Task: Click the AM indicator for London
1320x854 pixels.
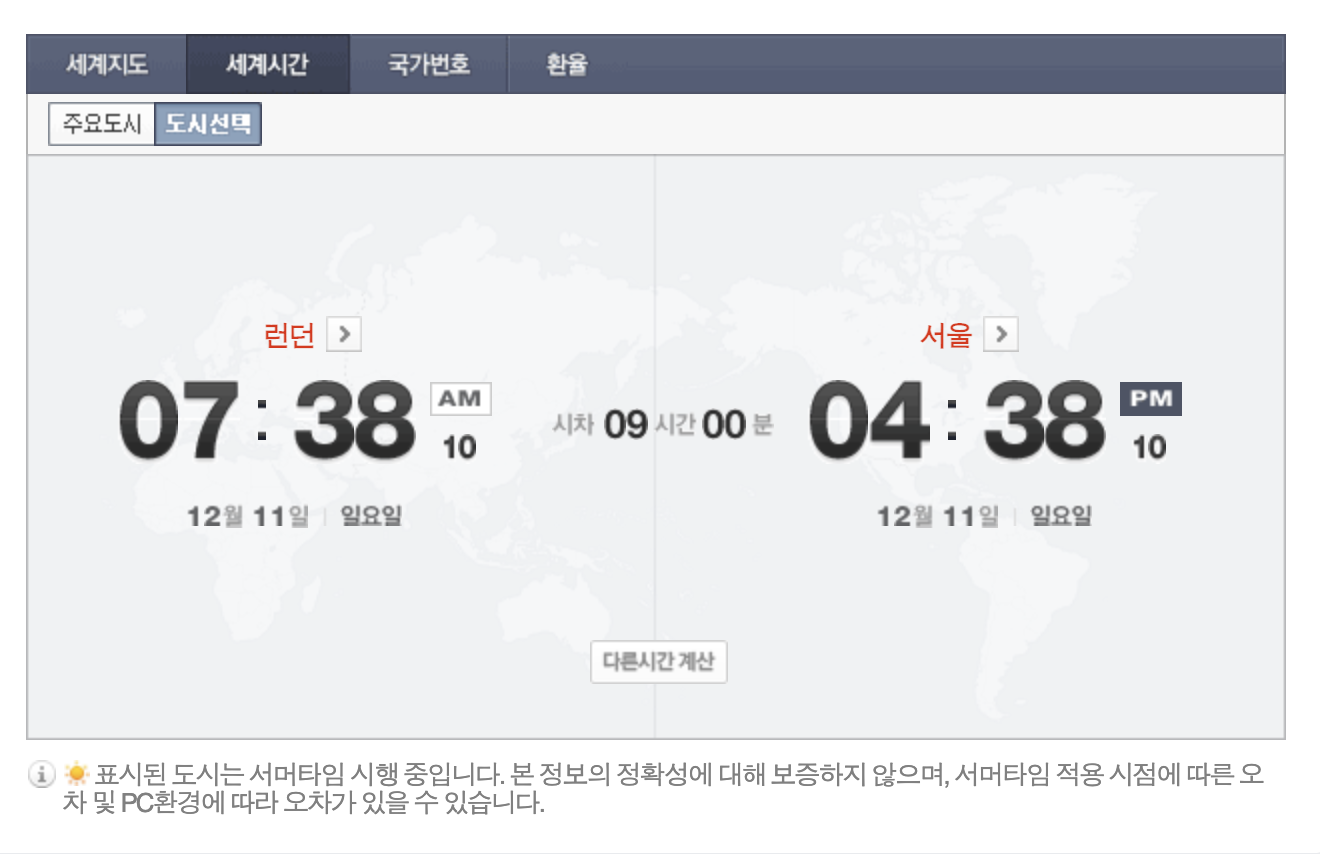Action: (460, 399)
